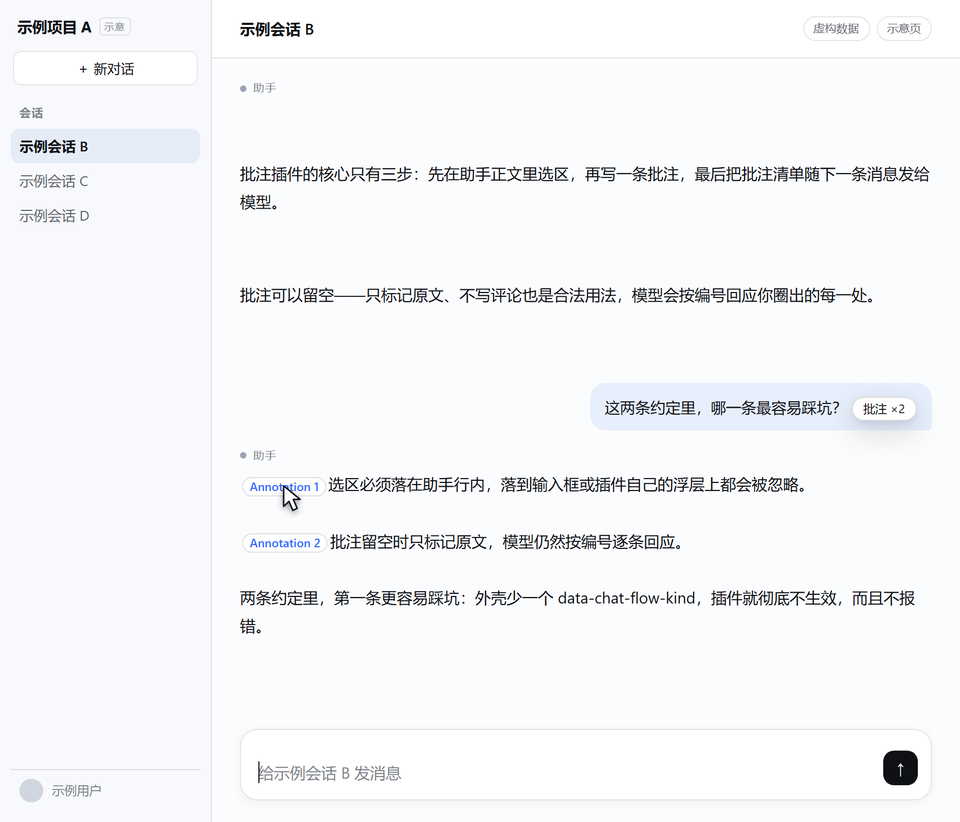Click the Annotation 2 chip
The image size is (960, 822).
285,543
